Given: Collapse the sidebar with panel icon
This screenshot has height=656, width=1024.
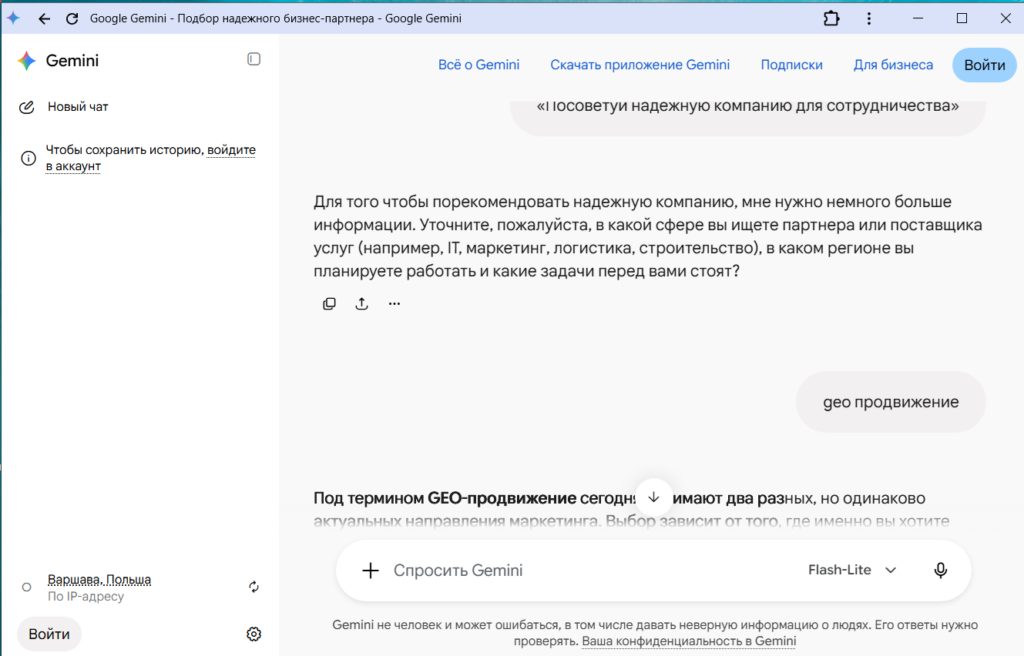Looking at the screenshot, I should tap(254, 59).
